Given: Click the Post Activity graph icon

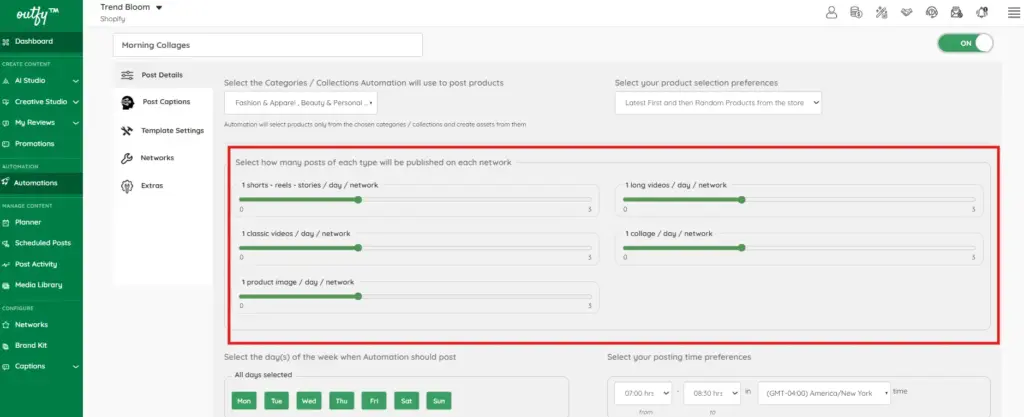Looking at the screenshot, I should point(7,264).
